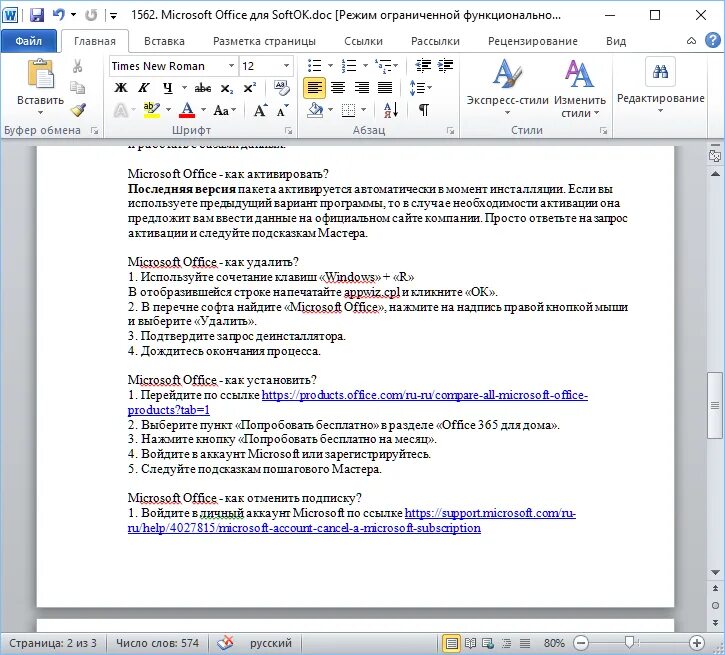Switch to the Ссылки tab
This screenshot has height=655, width=725.
pyautogui.click(x=363, y=41)
